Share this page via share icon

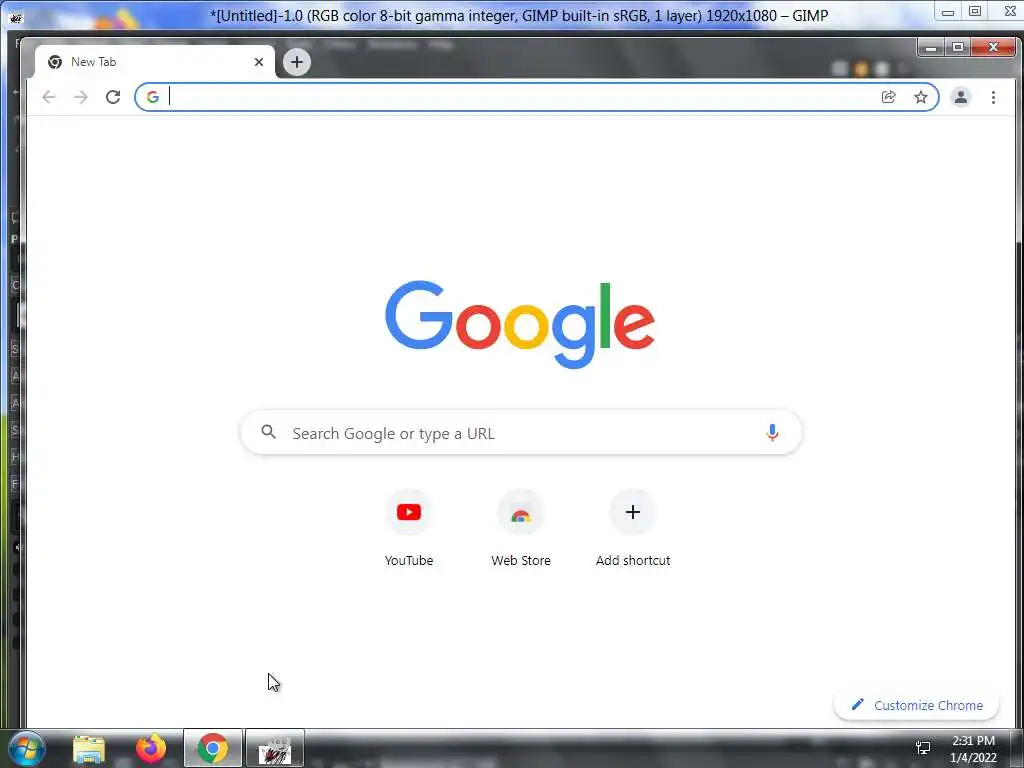point(888,97)
